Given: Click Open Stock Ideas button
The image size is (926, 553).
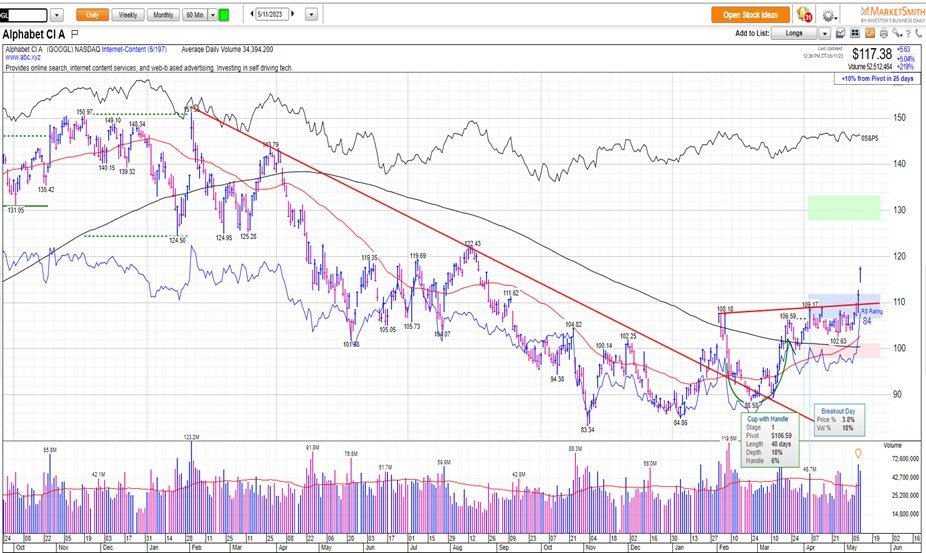Looking at the screenshot, I should 751,15.
